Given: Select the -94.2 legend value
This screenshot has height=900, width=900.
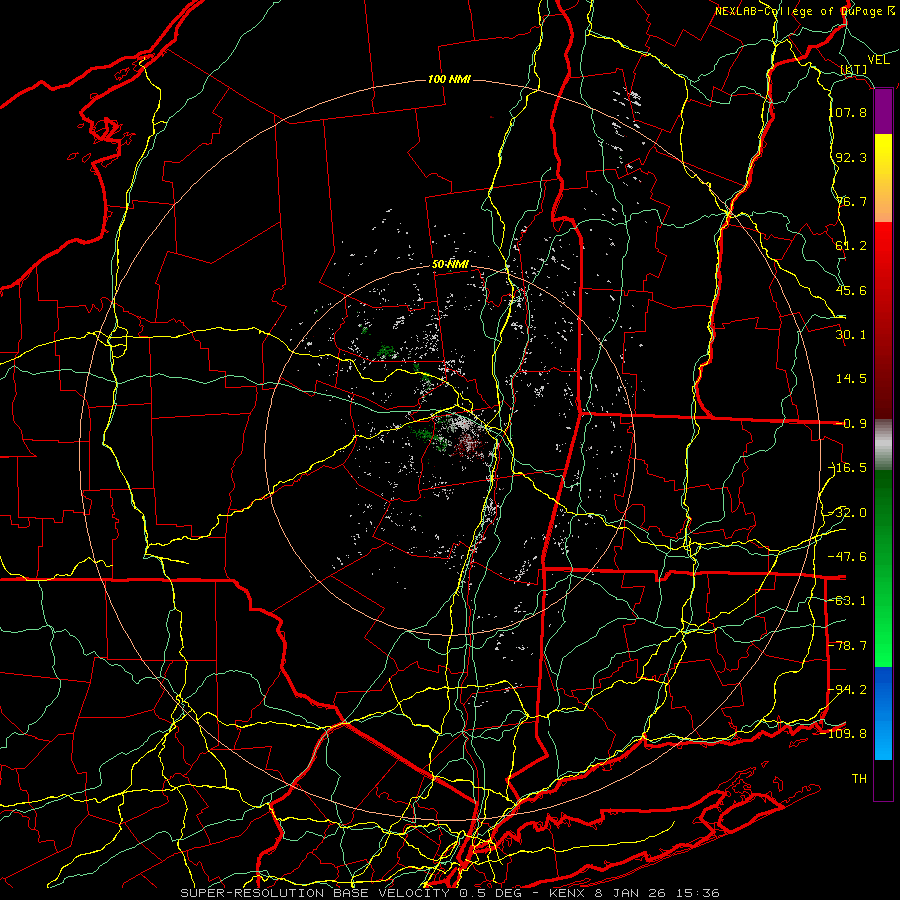Looking at the screenshot, I should (848, 690).
